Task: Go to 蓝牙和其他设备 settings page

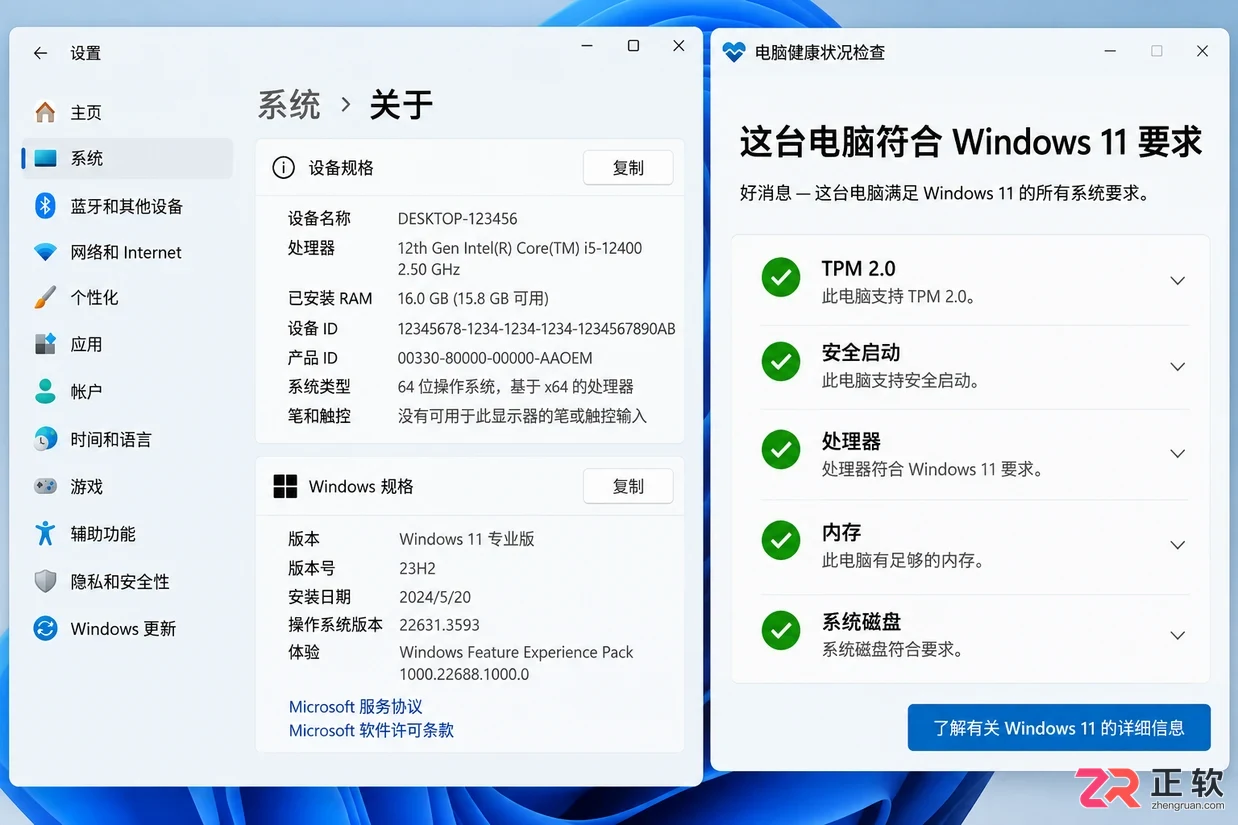Action: 127,206
